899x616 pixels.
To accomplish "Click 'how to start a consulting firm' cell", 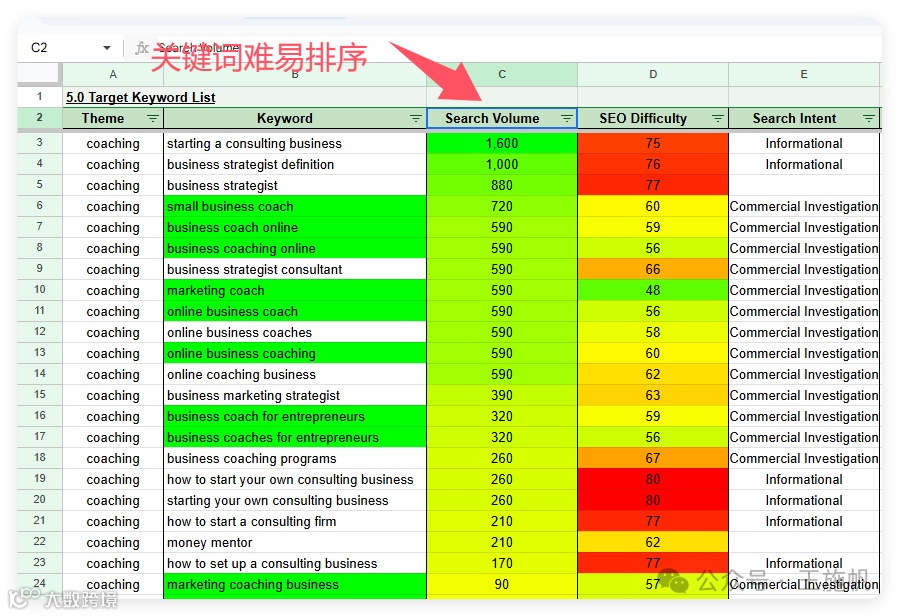I will click(295, 521).
